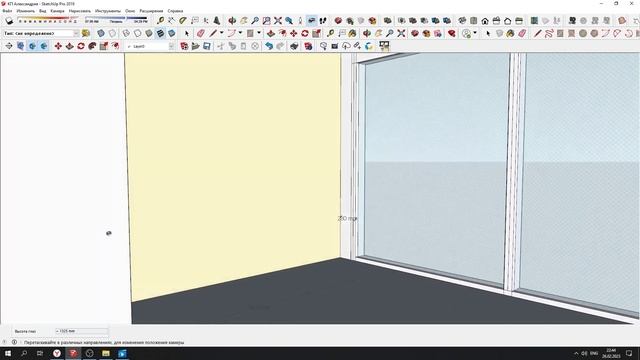Select the Push/Pull tool in middle toolbar
This screenshot has width=640, height=360.
(x=271, y=33)
